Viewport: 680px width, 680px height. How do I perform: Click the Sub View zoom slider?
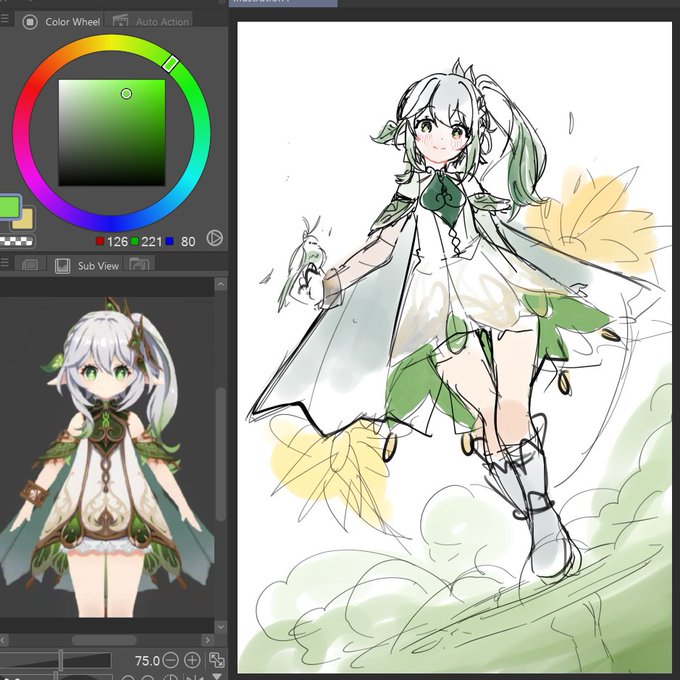56,660
